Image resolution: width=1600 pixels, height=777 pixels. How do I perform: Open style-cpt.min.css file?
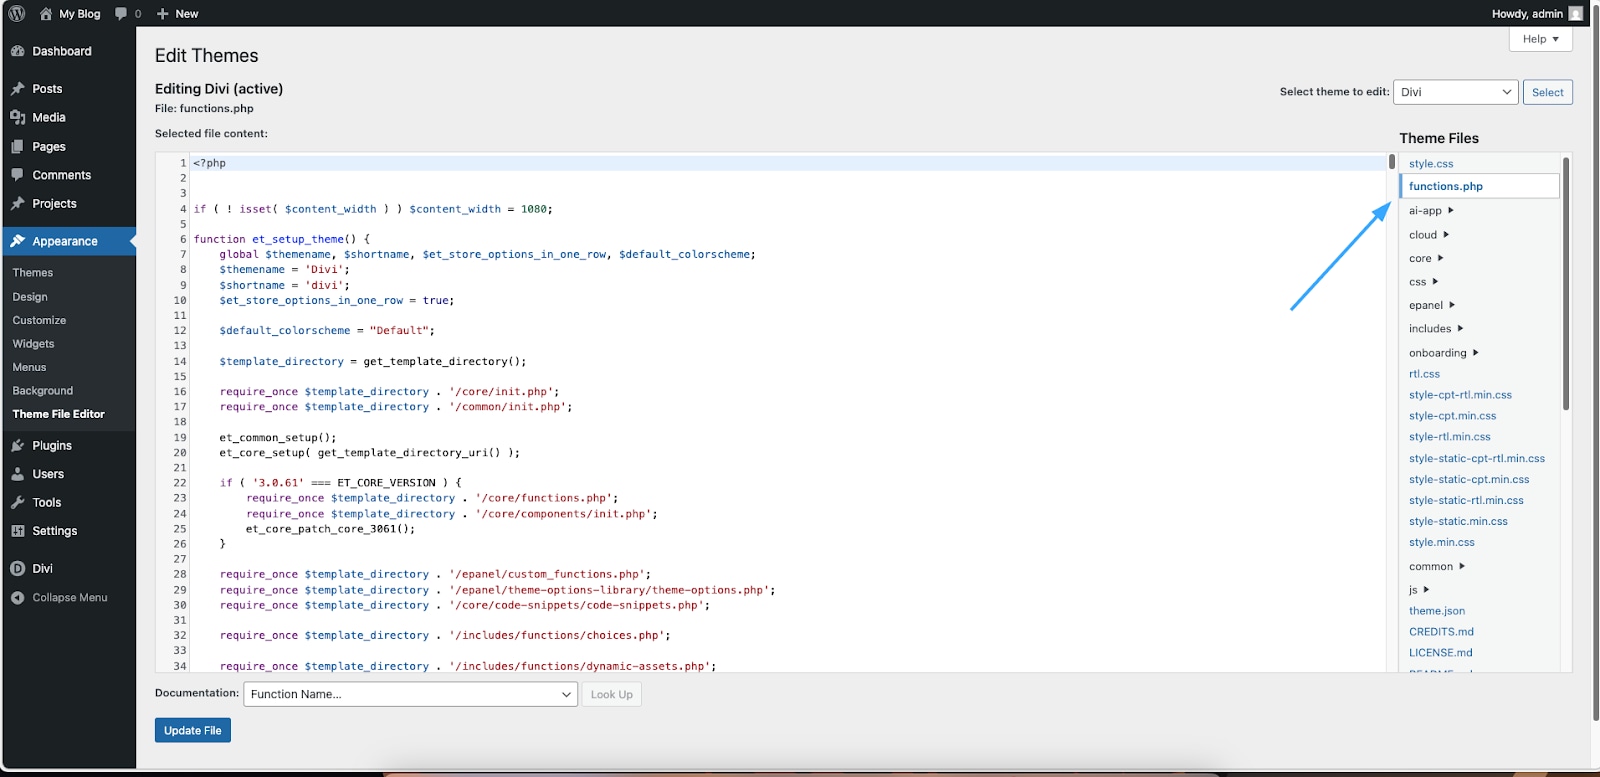click(x=1452, y=416)
